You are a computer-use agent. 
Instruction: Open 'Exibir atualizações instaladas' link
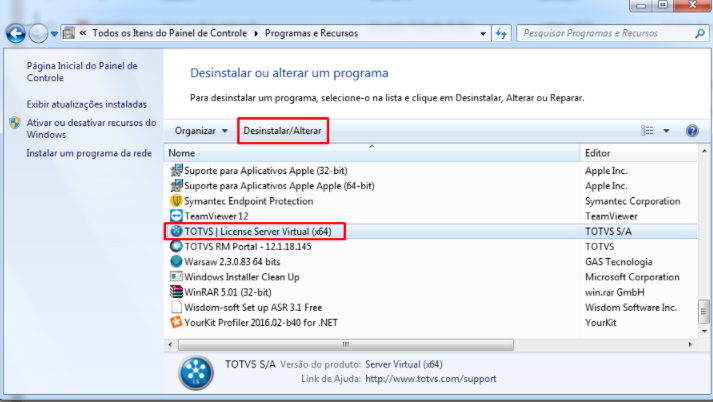[86, 104]
